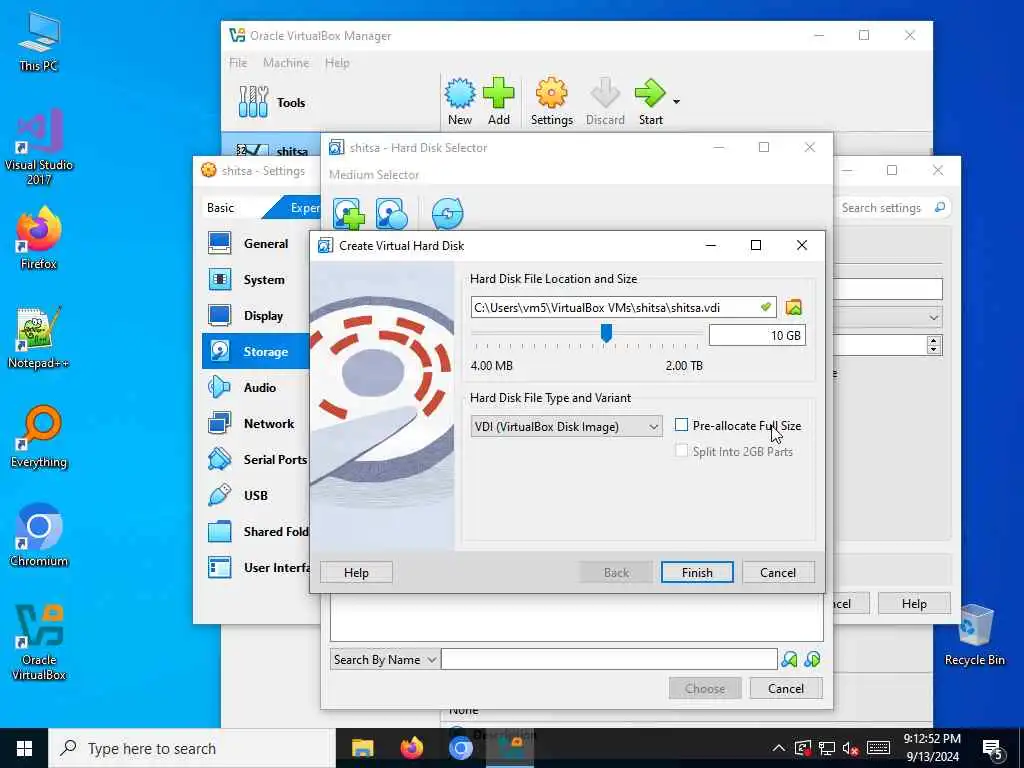This screenshot has height=768, width=1024.
Task: Open the File menu in VirtualBox Manager
Action: point(238,63)
